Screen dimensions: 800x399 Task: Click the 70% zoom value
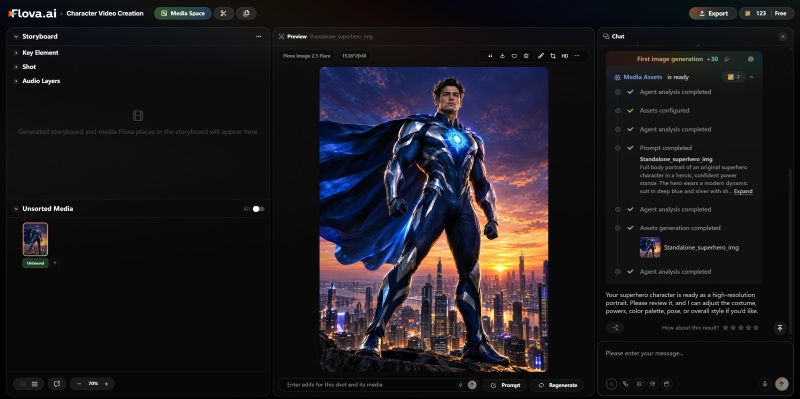tap(93, 384)
